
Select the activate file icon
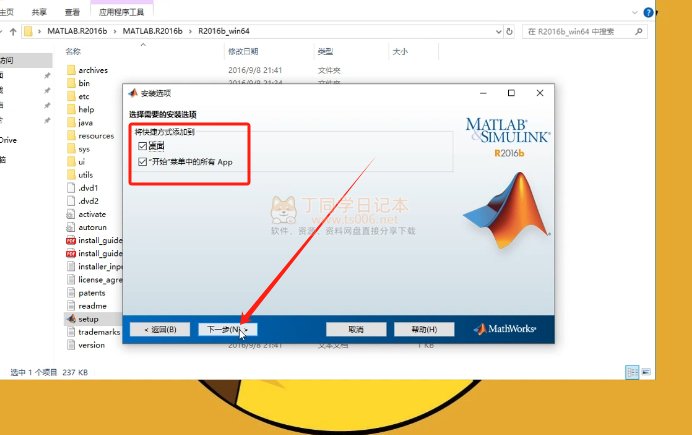pos(71,214)
